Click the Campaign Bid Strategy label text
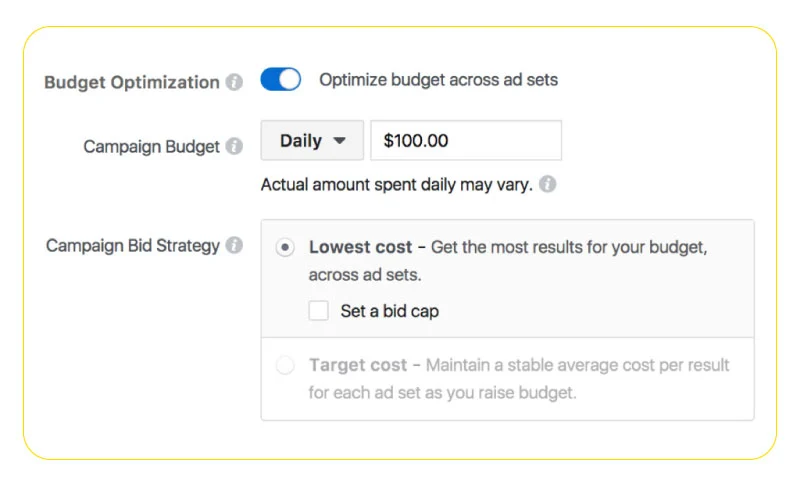800x484 pixels. 133,246
